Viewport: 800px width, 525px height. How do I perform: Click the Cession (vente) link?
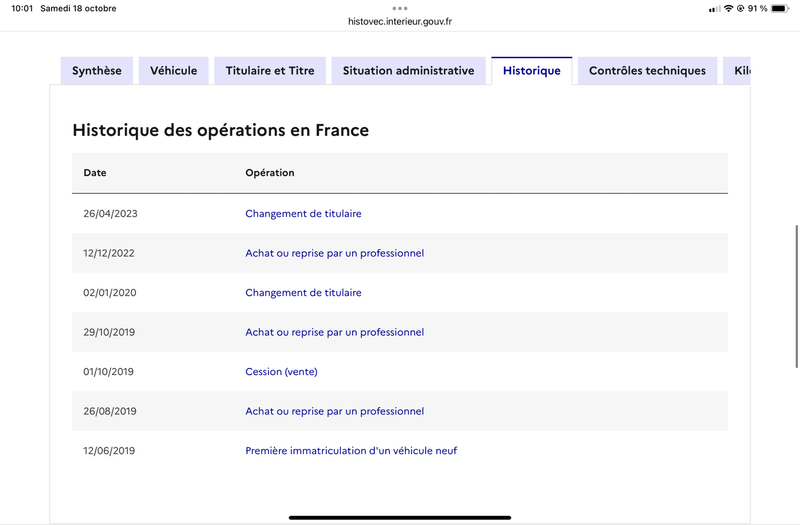pyautogui.click(x=281, y=372)
